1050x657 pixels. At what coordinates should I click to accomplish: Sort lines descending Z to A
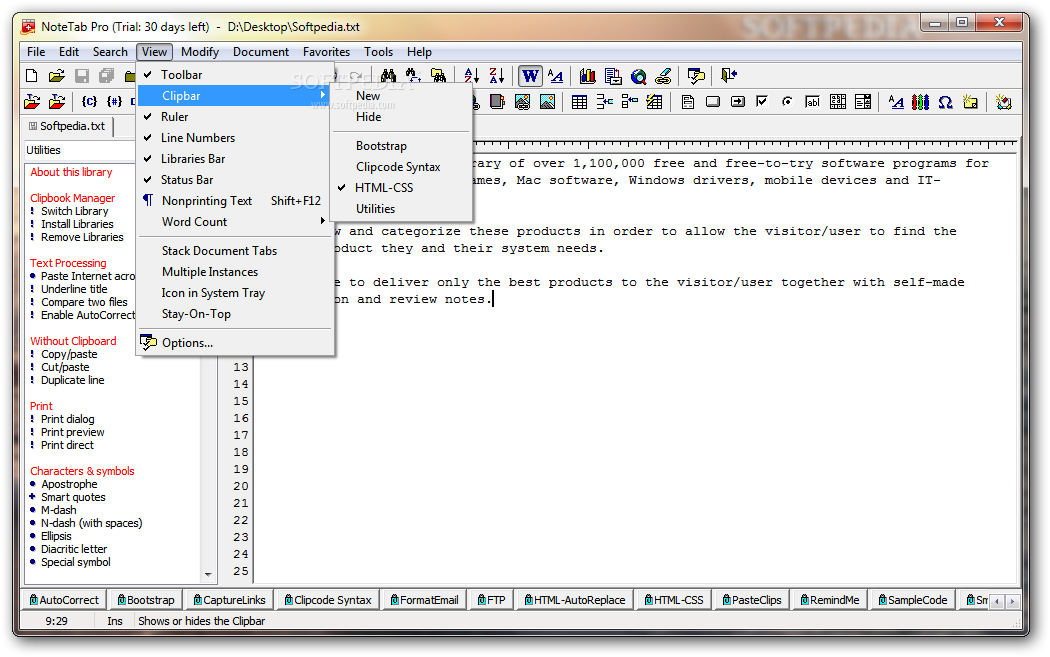[x=497, y=76]
